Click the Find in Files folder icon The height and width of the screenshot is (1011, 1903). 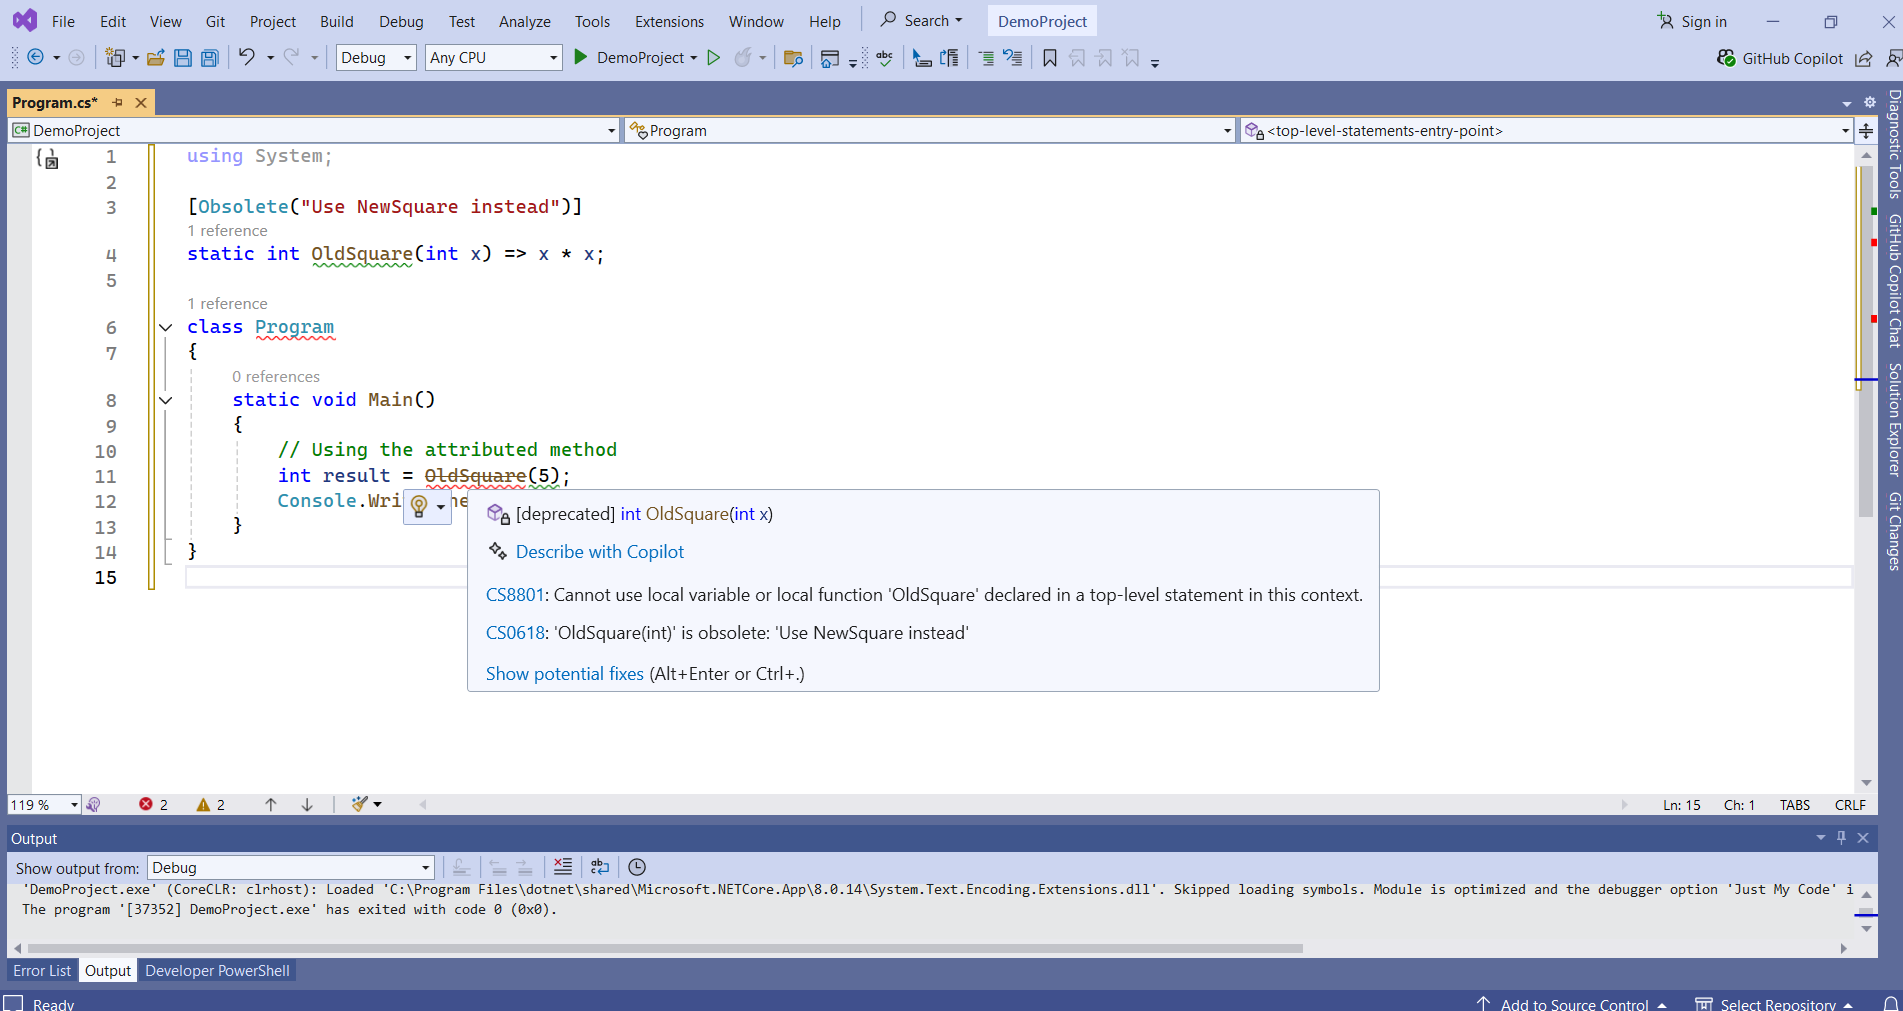click(x=793, y=58)
